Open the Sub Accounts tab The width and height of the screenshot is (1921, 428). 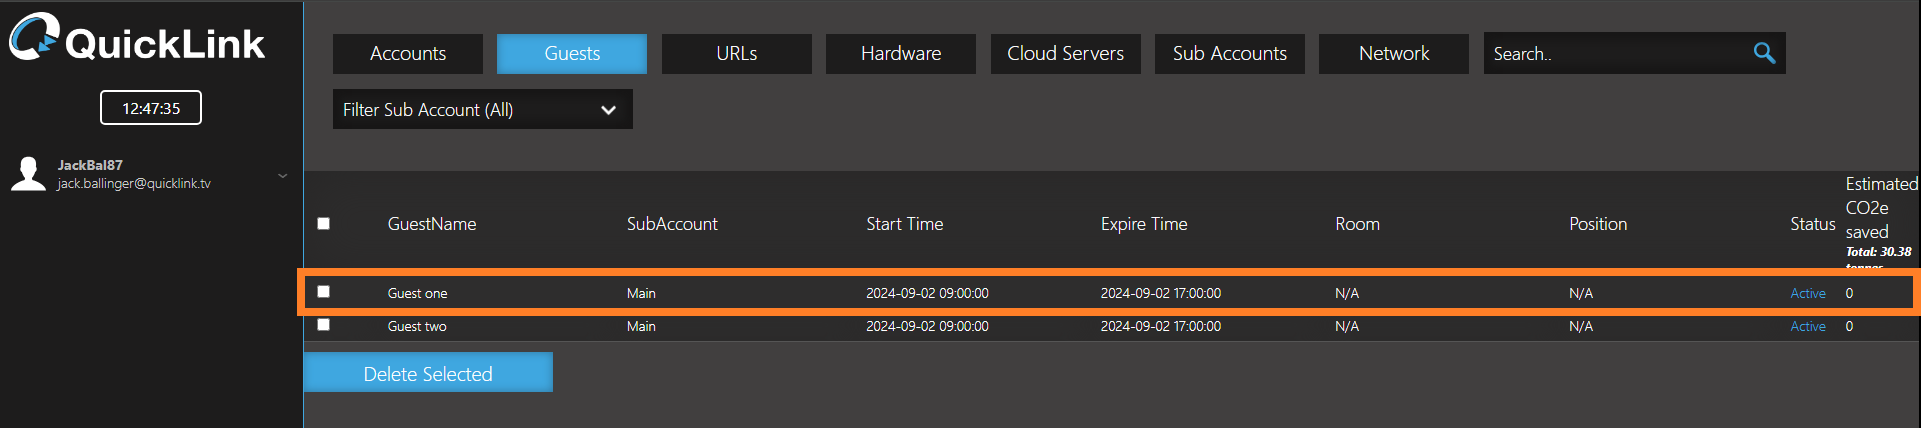point(1229,54)
